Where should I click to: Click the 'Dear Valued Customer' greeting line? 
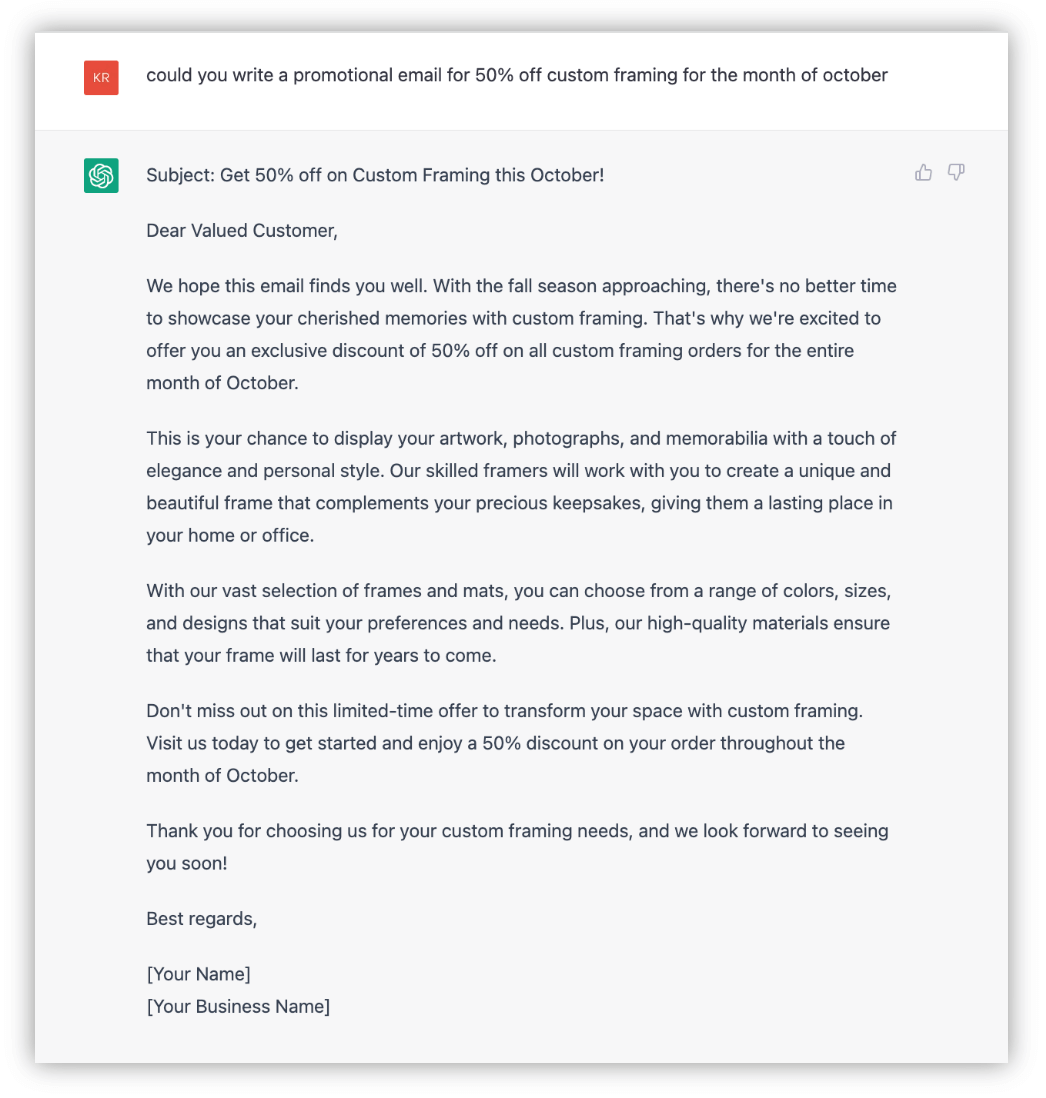coord(242,230)
